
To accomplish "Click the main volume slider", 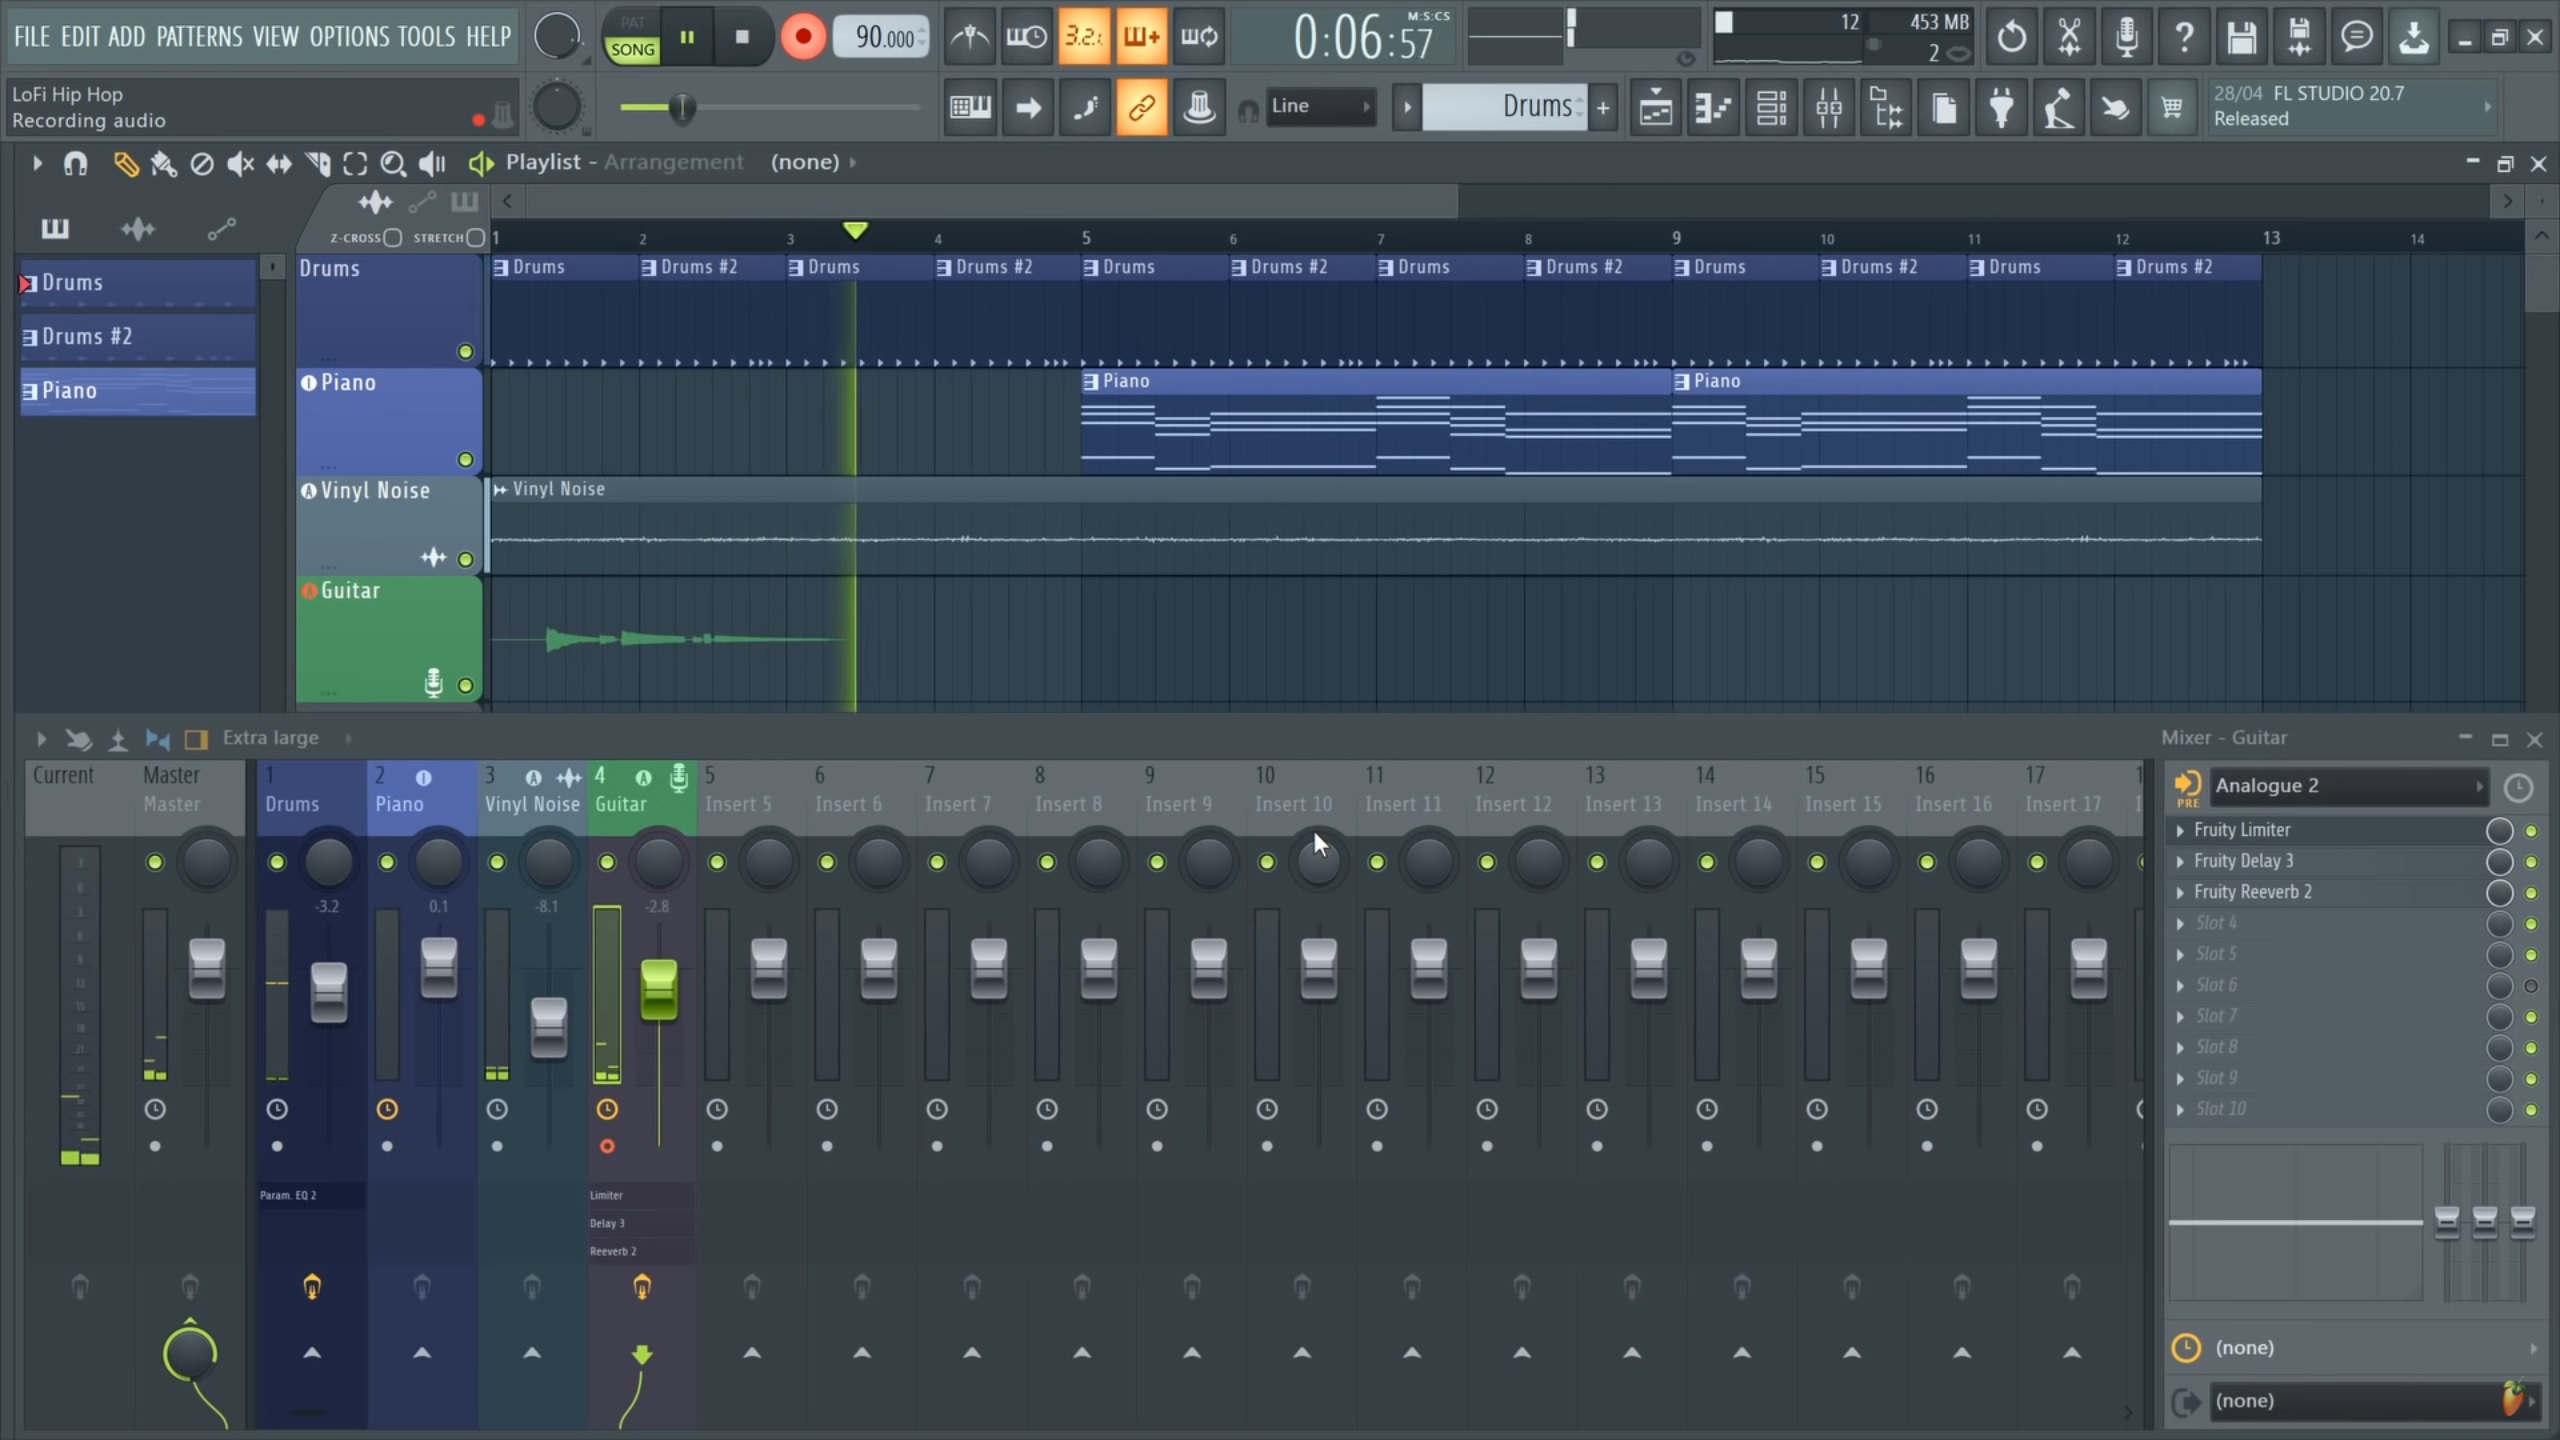I will pos(681,107).
